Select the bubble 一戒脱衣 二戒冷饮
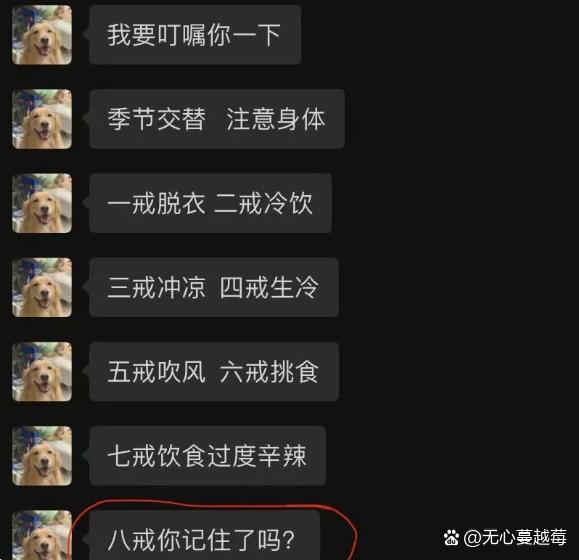This screenshot has width=579, height=560. click(x=210, y=203)
